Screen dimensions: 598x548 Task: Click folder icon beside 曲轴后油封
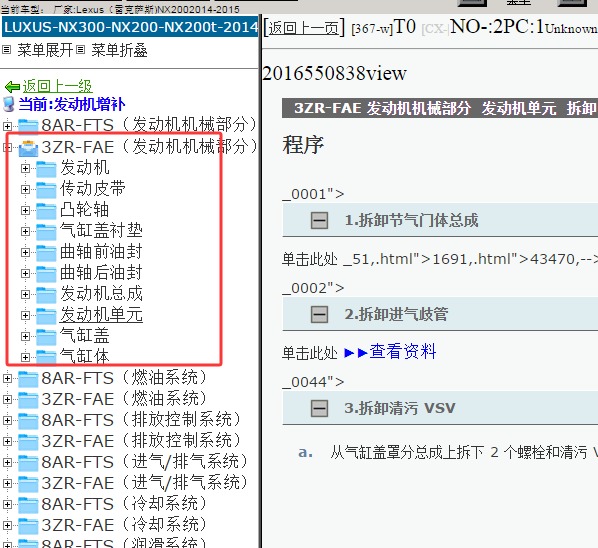point(46,273)
